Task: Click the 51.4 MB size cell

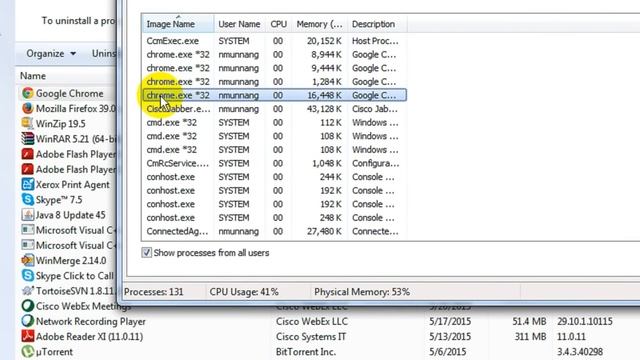Action: pyautogui.click(x=529, y=322)
